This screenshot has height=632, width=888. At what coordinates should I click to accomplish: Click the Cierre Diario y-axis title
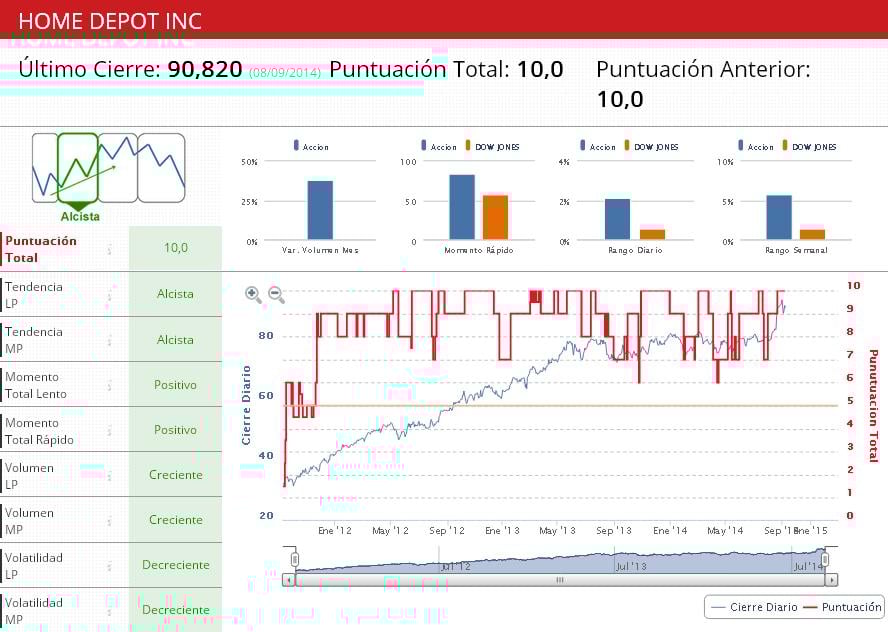tap(246, 405)
